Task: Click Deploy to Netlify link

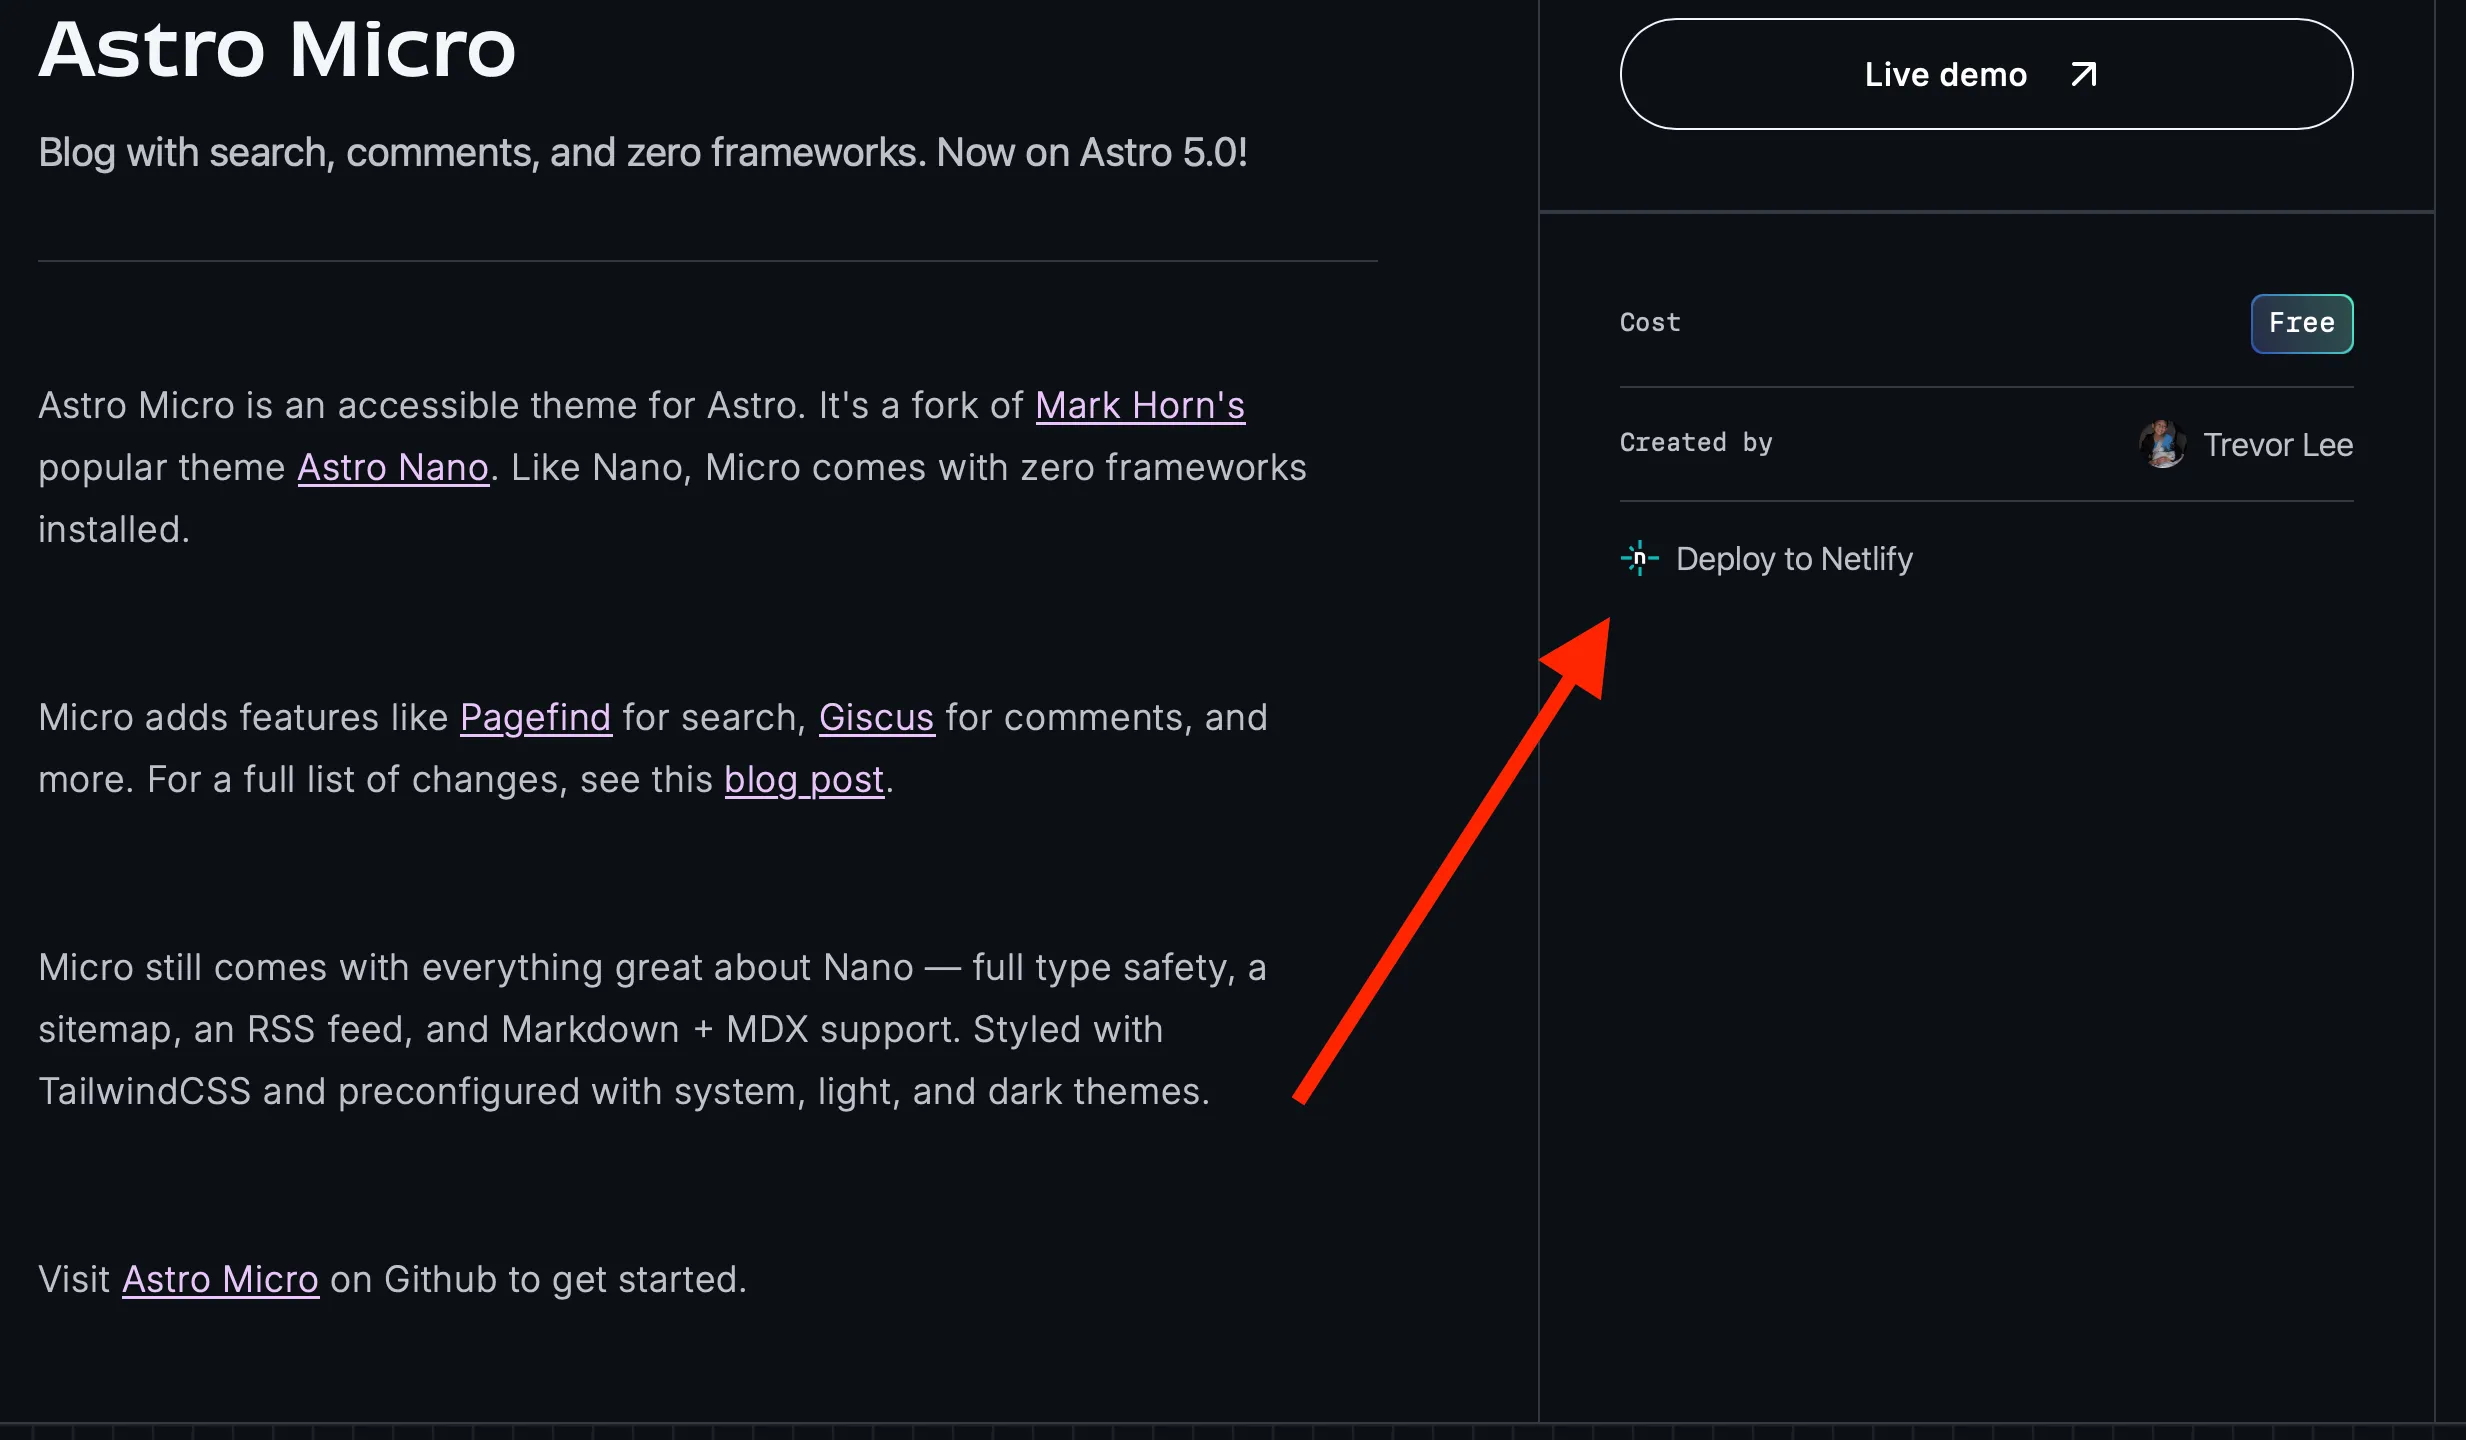Action: click(x=1766, y=558)
